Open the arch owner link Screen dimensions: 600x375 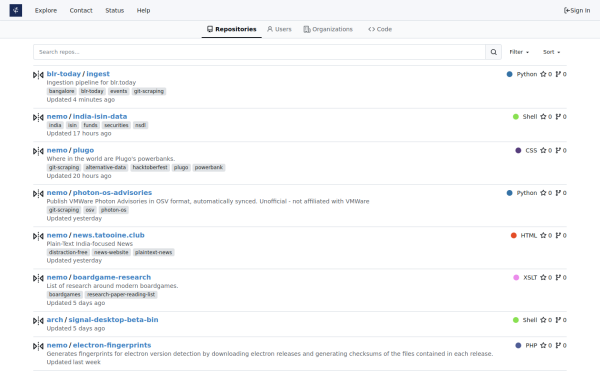coord(55,320)
